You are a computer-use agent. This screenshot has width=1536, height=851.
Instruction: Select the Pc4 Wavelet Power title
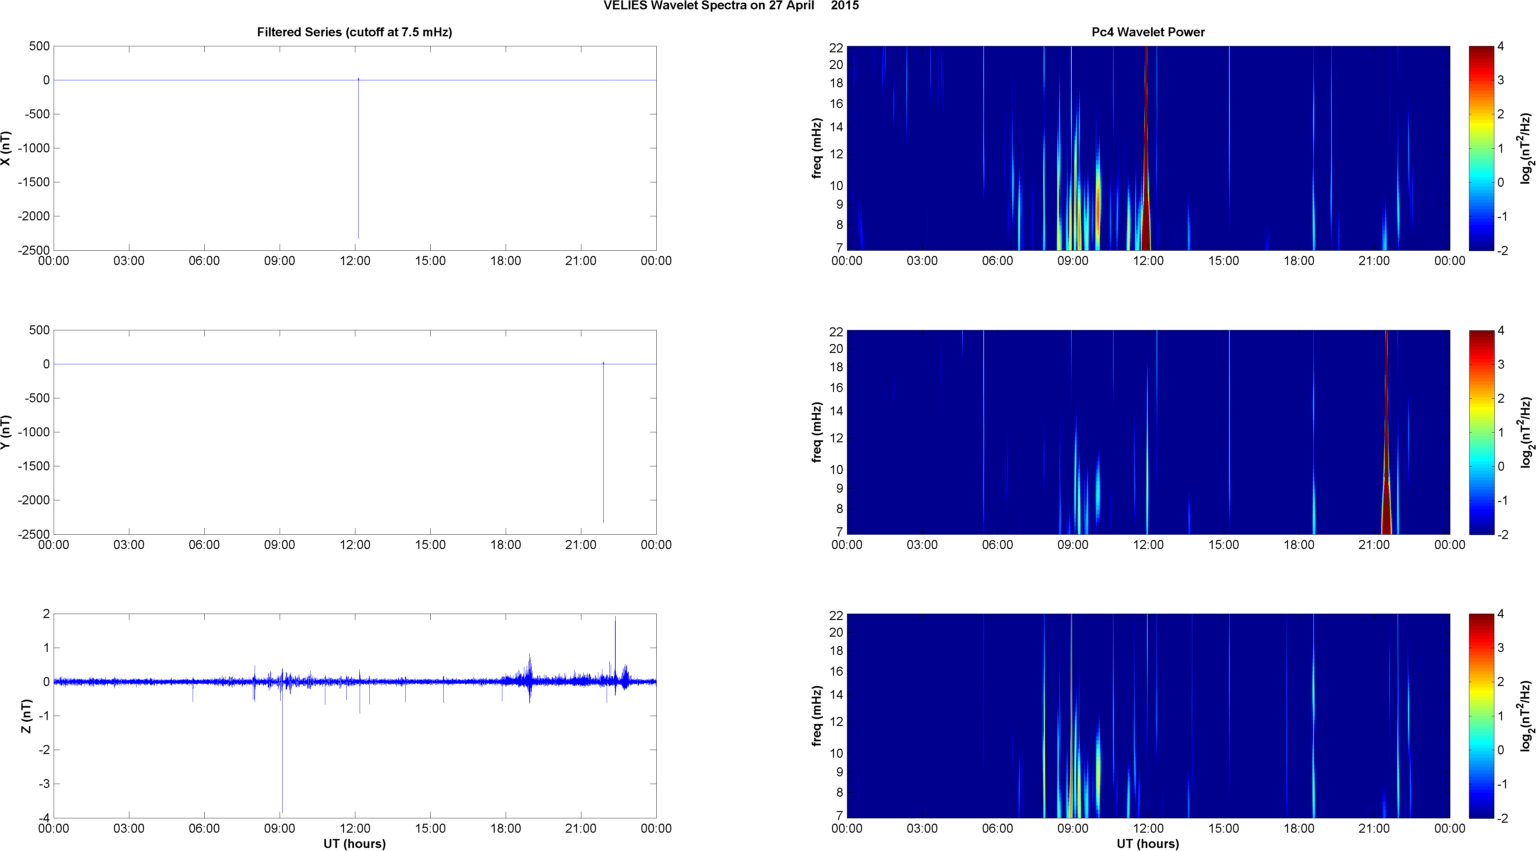(x=1147, y=32)
